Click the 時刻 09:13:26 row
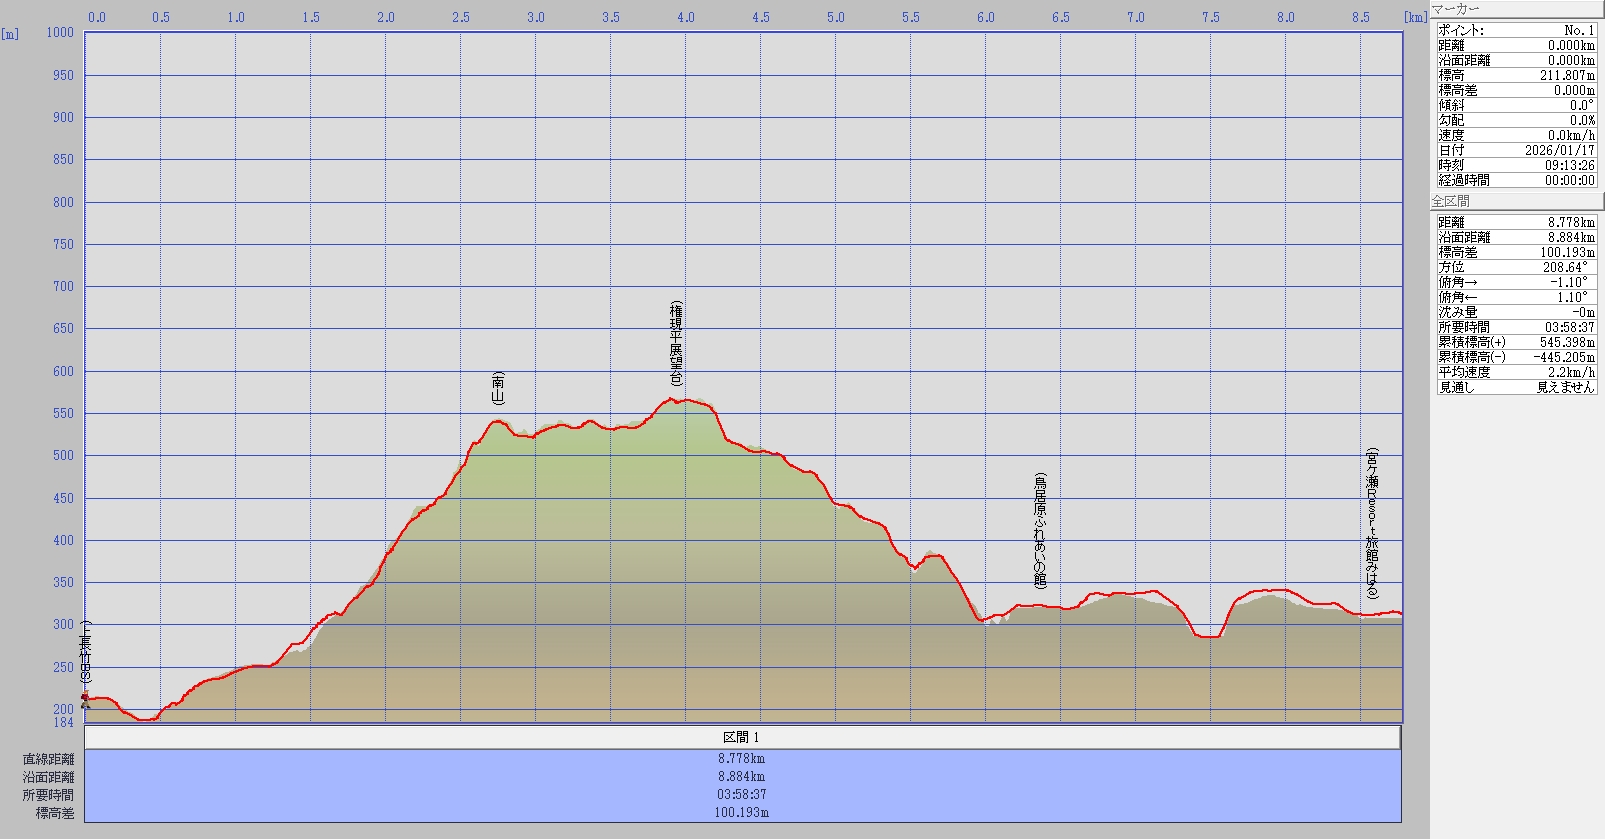 tap(1516, 165)
